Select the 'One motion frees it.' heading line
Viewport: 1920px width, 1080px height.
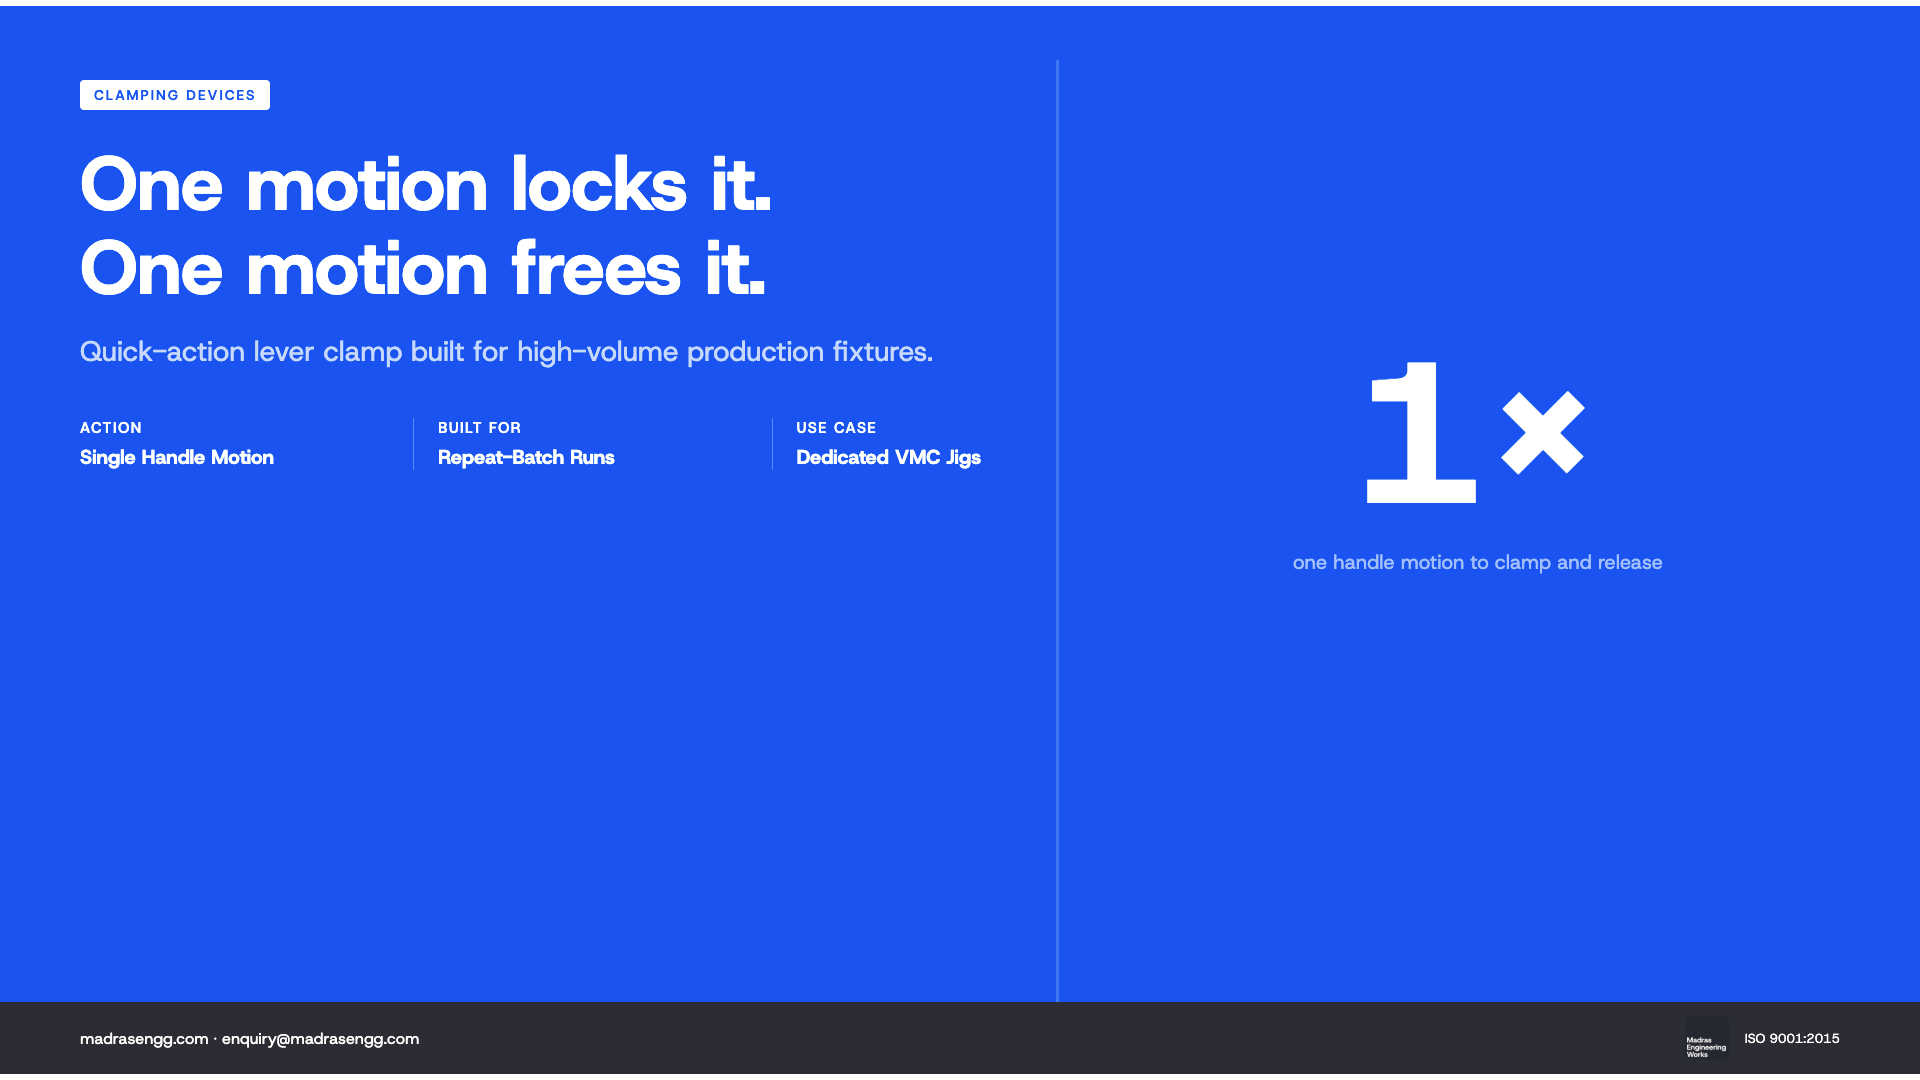tap(423, 268)
